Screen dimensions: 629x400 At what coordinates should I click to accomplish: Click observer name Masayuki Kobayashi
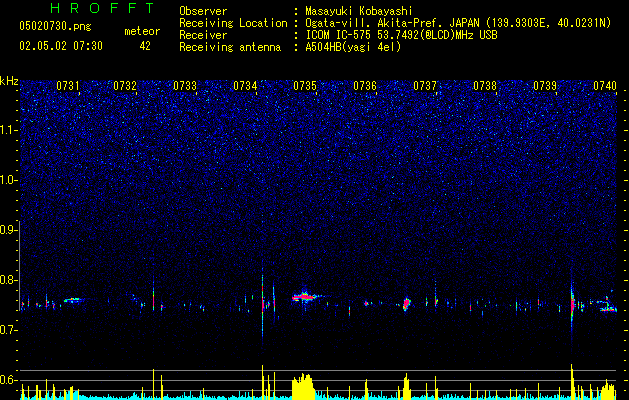(359, 11)
